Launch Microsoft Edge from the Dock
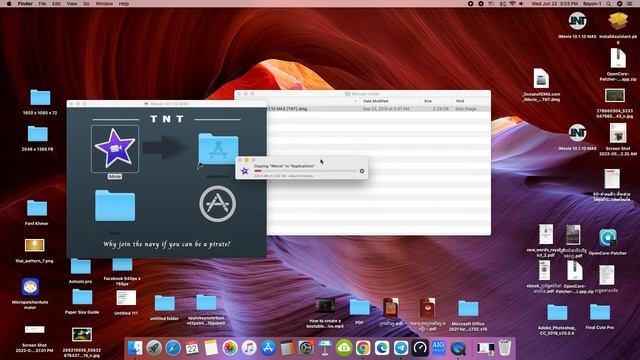 pos(382,348)
